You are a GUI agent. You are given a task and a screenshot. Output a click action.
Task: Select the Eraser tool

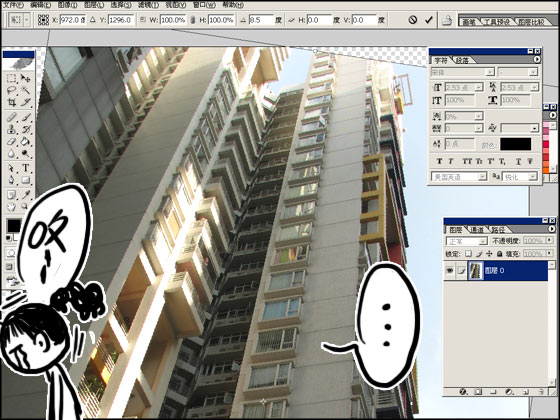pyautogui.click(x=12, y=142)
